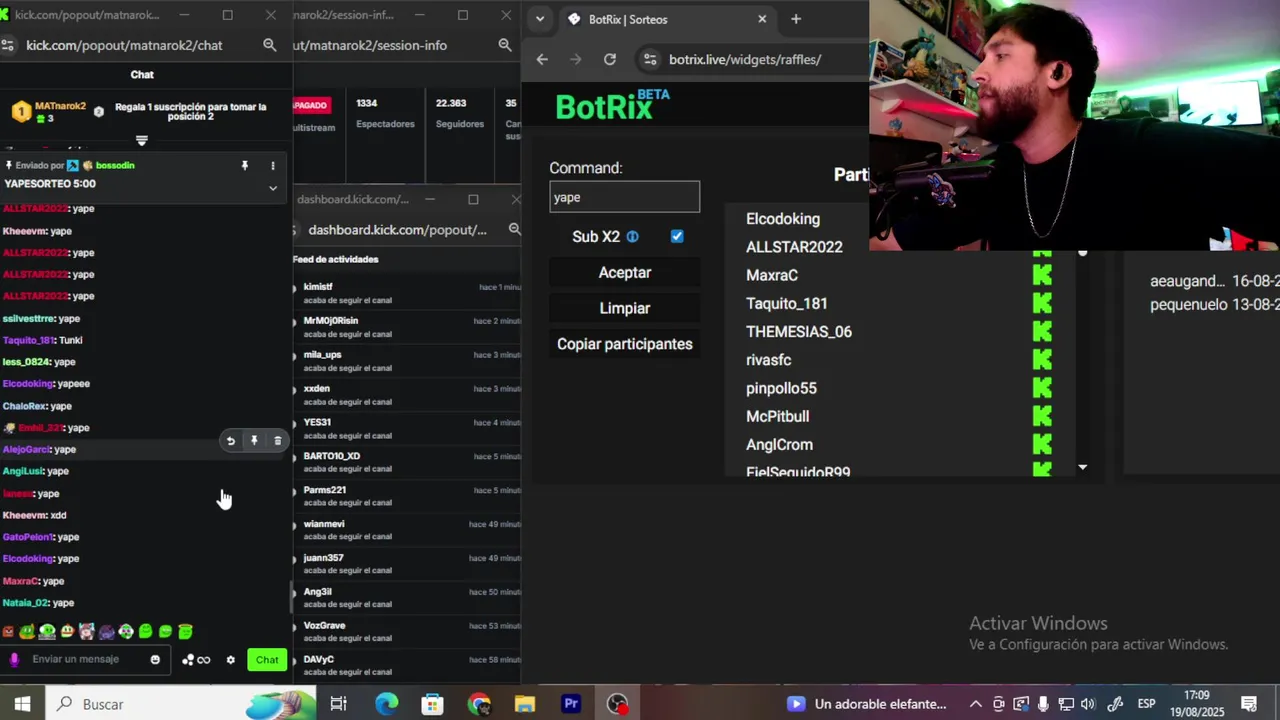Expand the kimistf activity feed entry

pyautogui.click(x=294, y=289)
